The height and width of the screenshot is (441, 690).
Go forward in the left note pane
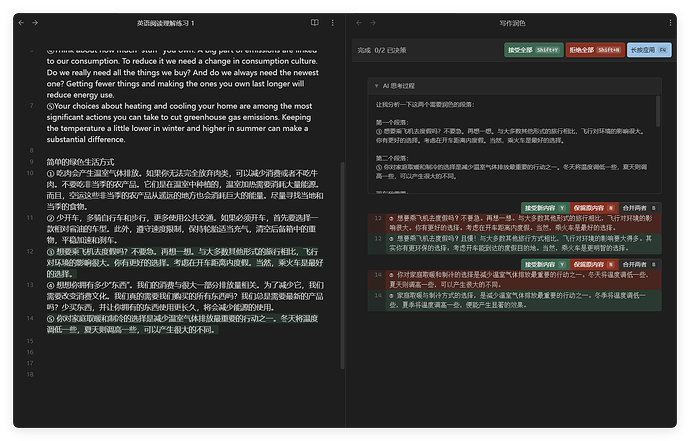pyautogui.click(x=35, y=22)
